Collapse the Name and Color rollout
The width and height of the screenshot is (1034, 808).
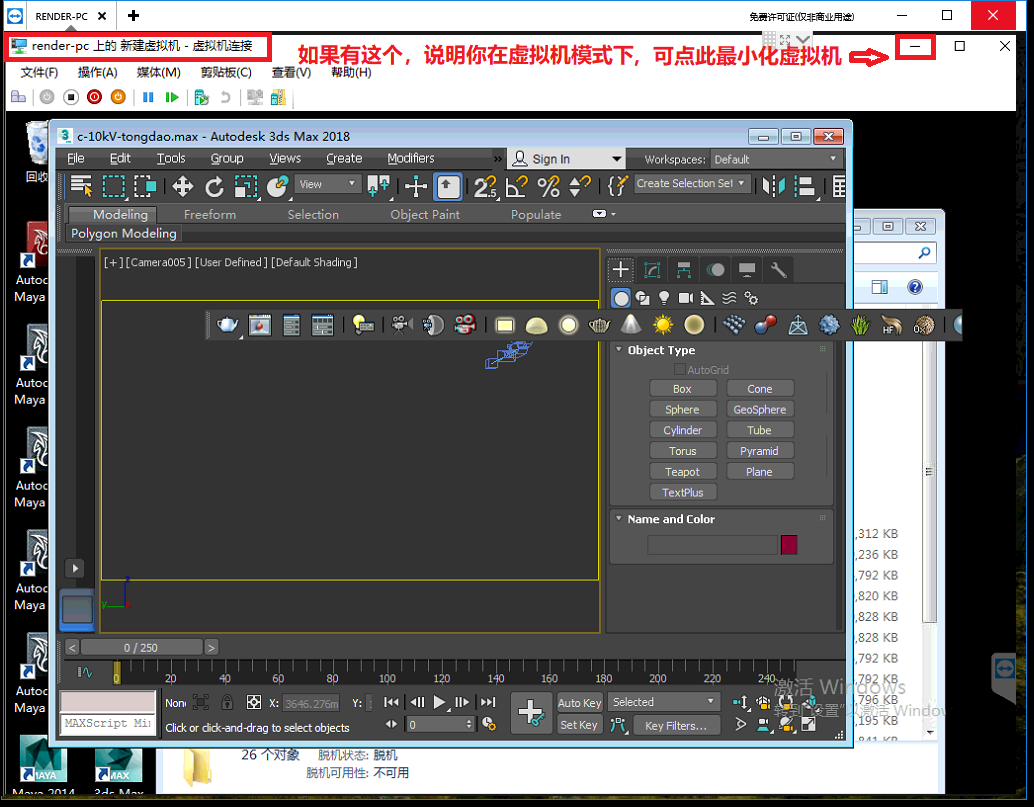pyautogui.click(x=619, y=518)
